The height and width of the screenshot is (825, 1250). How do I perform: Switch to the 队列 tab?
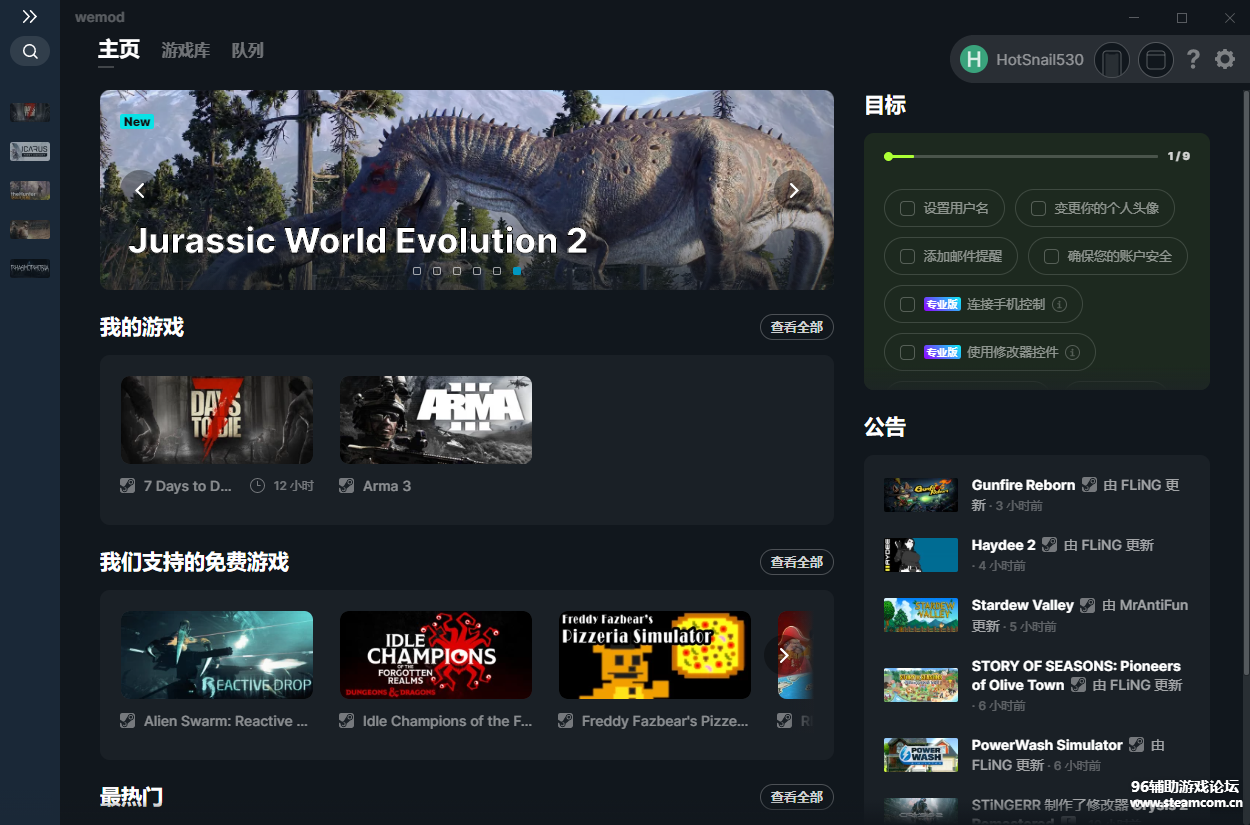pyautogui.click(x=247, y=51)
